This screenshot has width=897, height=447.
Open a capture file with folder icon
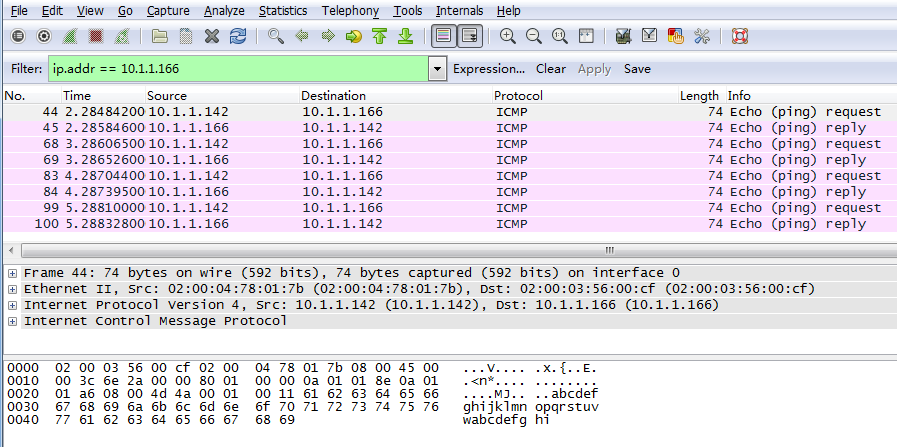coord(160,37)
